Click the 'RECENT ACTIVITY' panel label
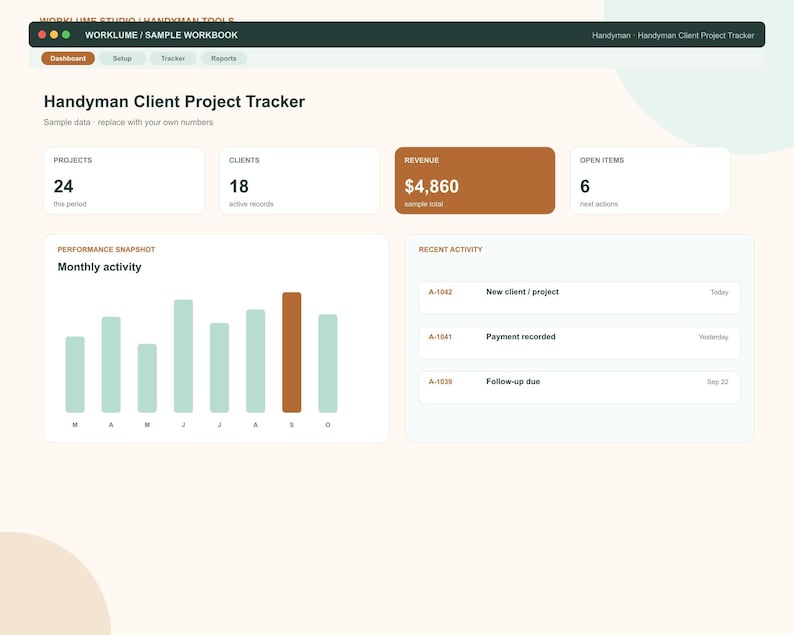Viewport: 794px width, 635px height. tap(450, 250)
